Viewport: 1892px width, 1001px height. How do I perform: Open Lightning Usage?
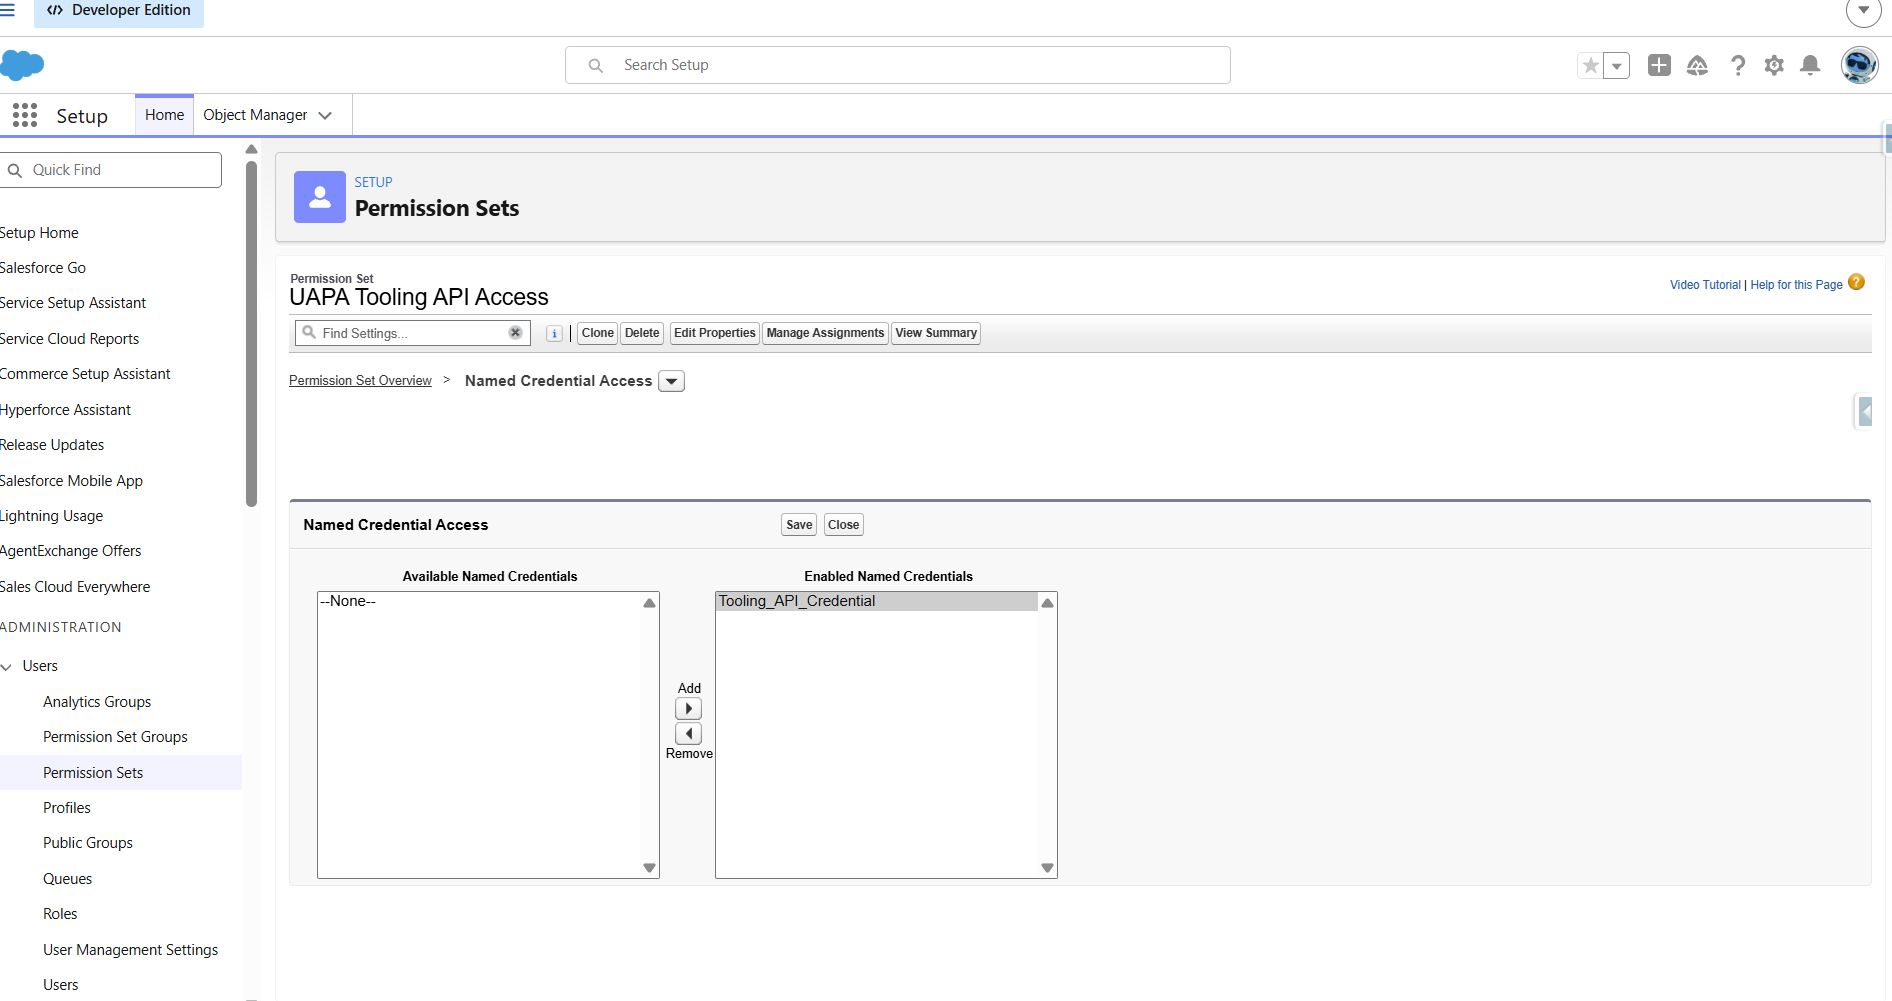(51, 516)
